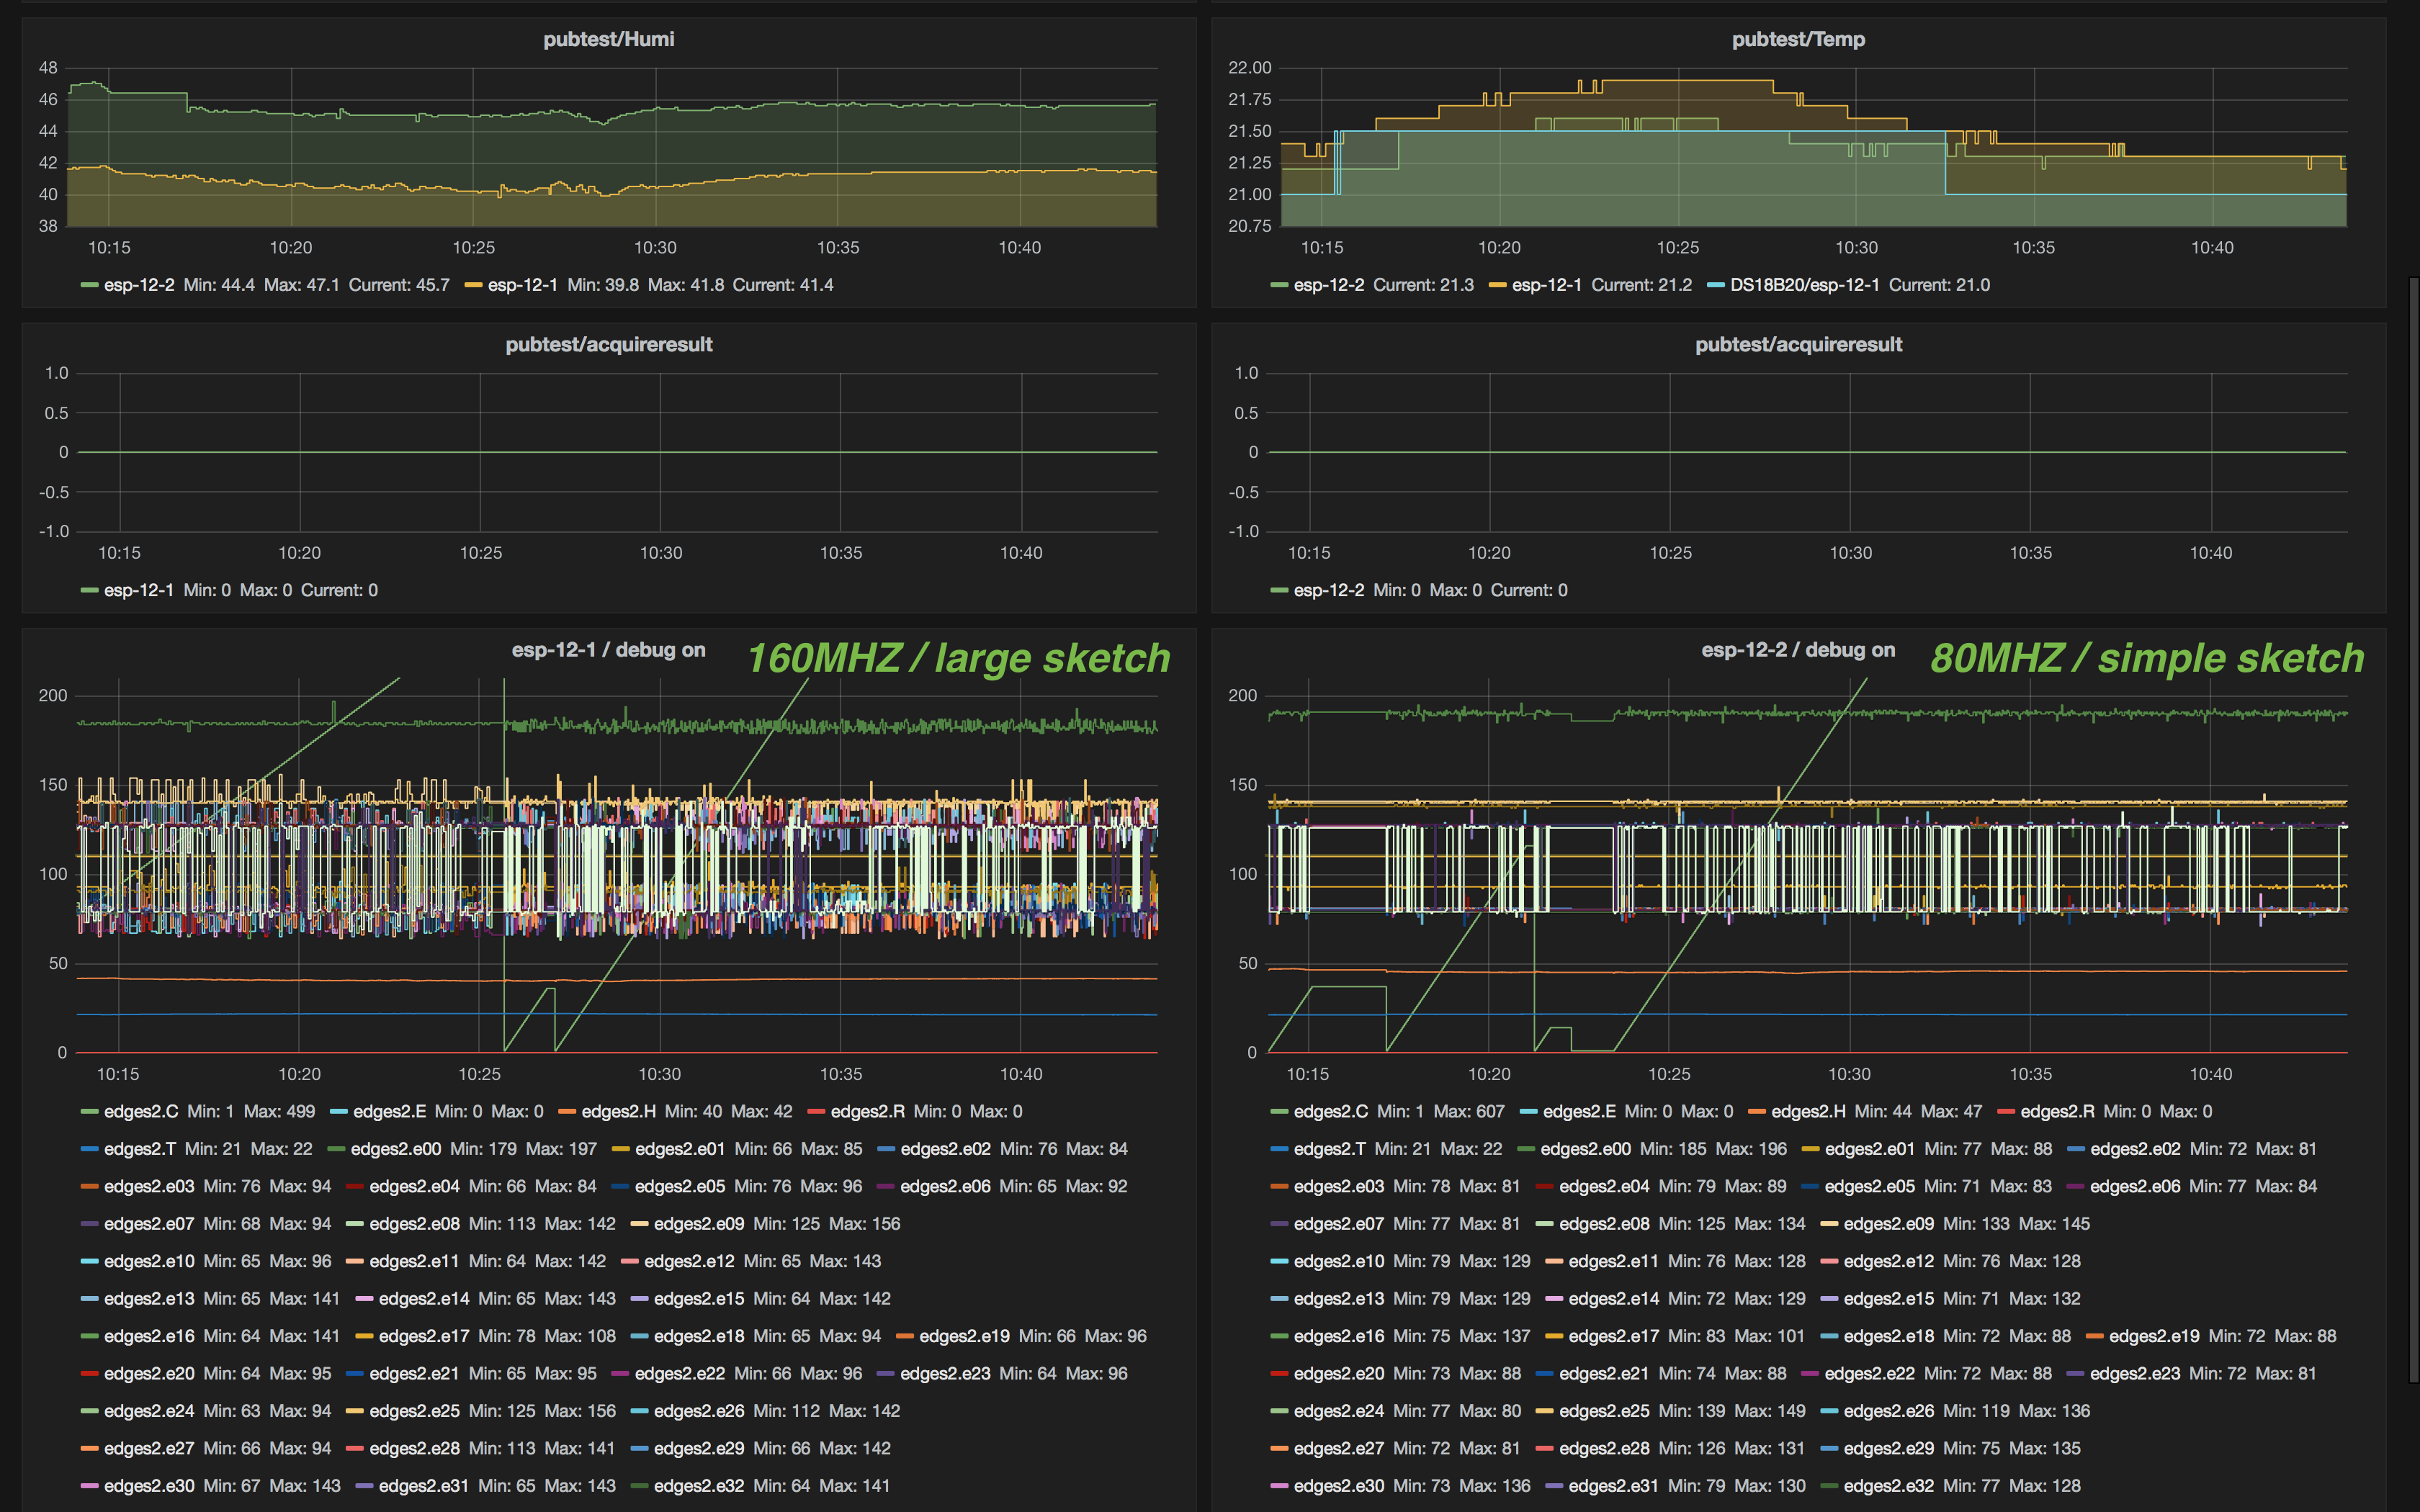Select edges2.e26 Min 112 Max 142 entry
Viewport: 2420px width, 1512px height.
coord(699,1411)
